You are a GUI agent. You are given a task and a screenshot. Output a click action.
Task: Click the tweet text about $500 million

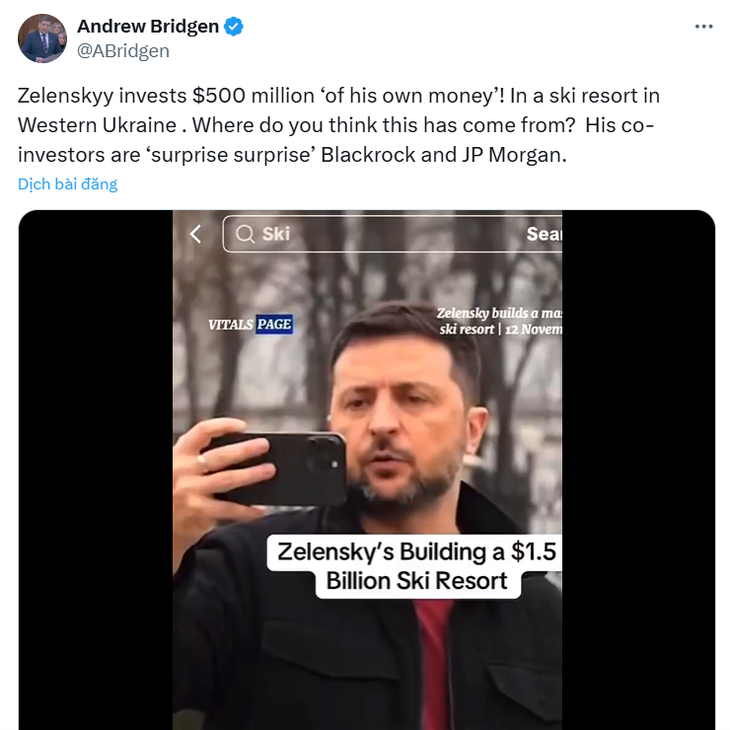(338, 125)
